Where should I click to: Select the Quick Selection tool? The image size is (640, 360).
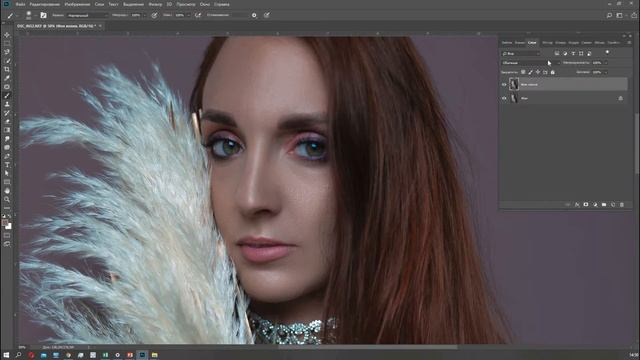[7, 61]
